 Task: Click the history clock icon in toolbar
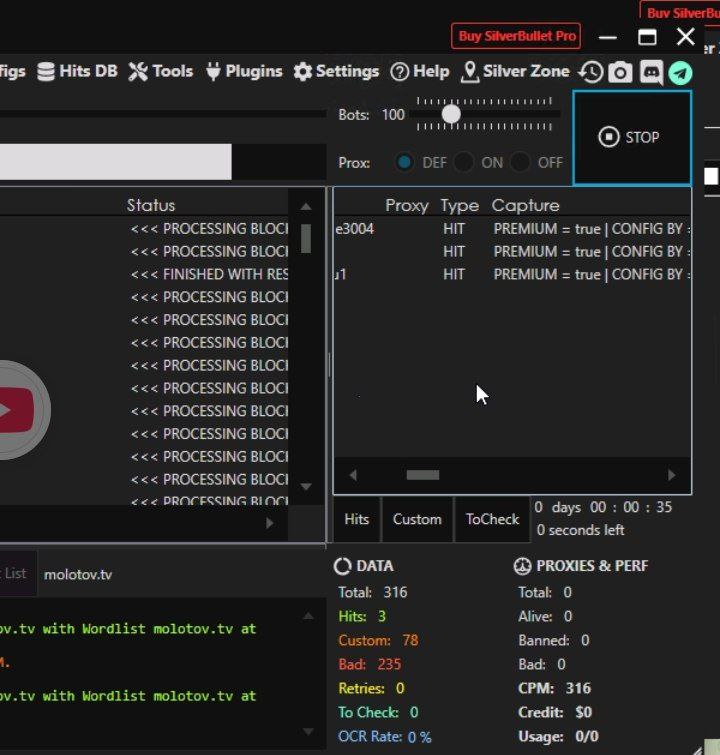click(591, 72)
